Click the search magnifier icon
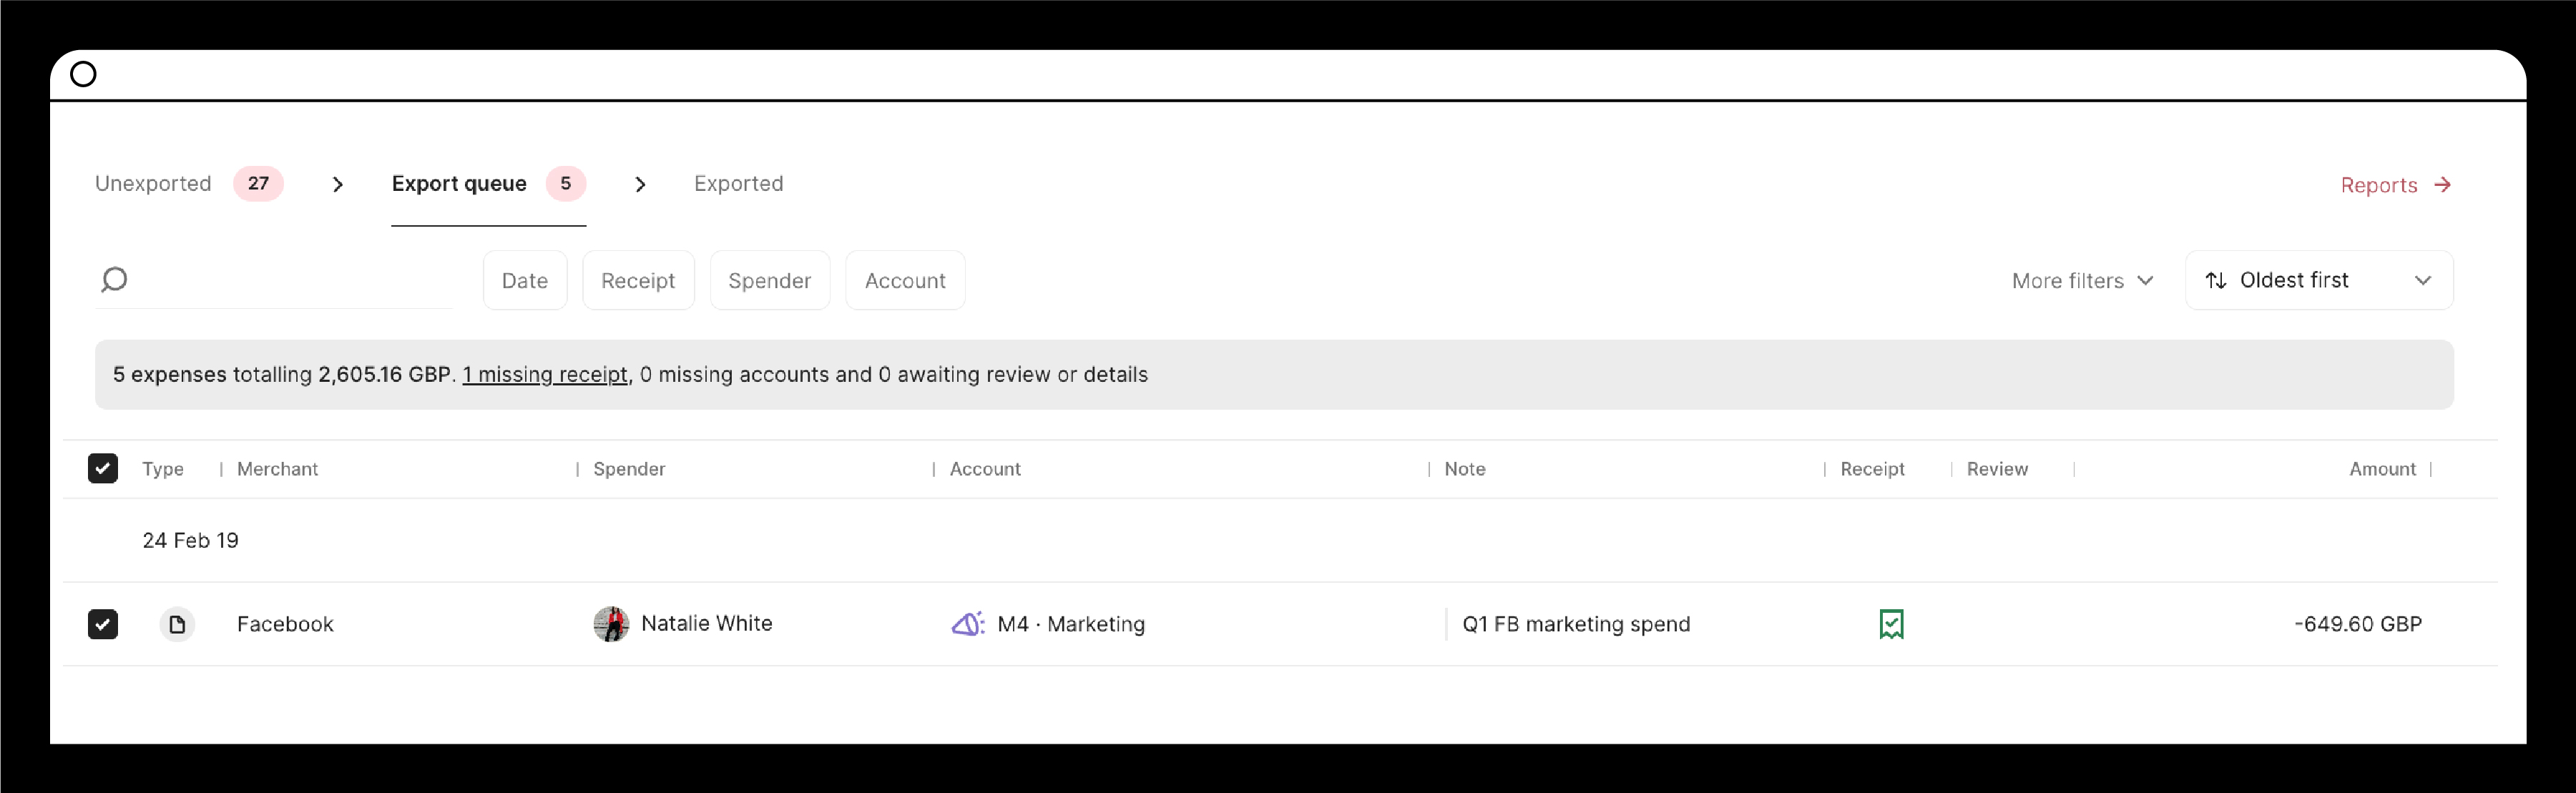Image resolution: width=2576 pixels, height=793 pixels. 115,280
